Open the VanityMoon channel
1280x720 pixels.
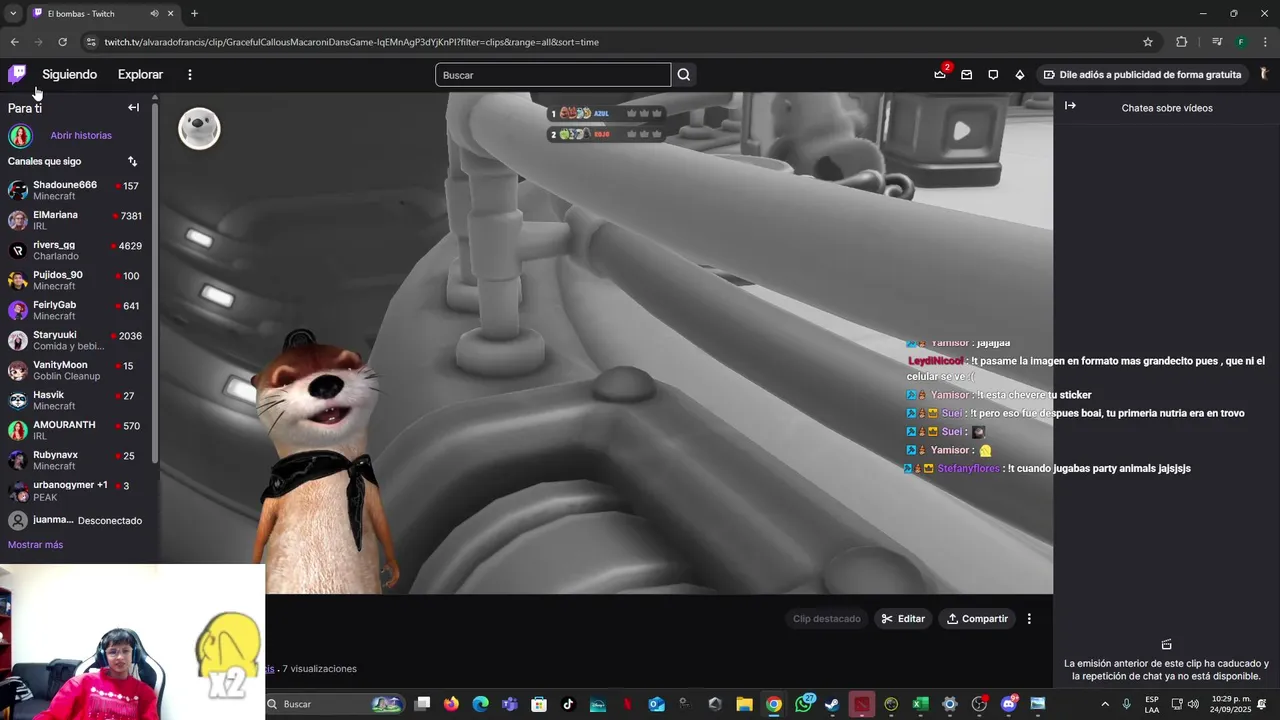[x=76, y=370]
